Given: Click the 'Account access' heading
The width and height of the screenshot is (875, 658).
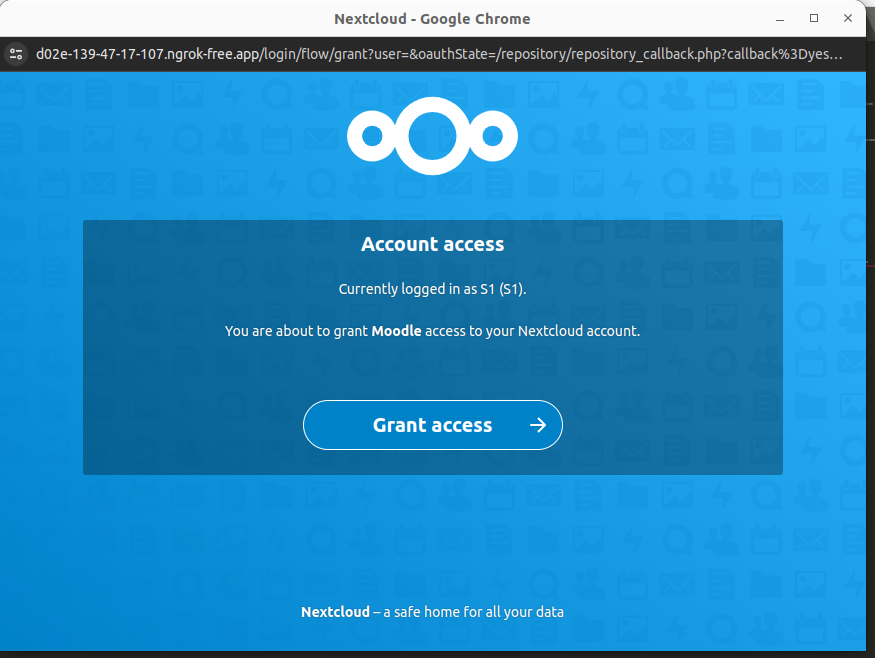Looking at the screenshot, I should coord(432,244).
